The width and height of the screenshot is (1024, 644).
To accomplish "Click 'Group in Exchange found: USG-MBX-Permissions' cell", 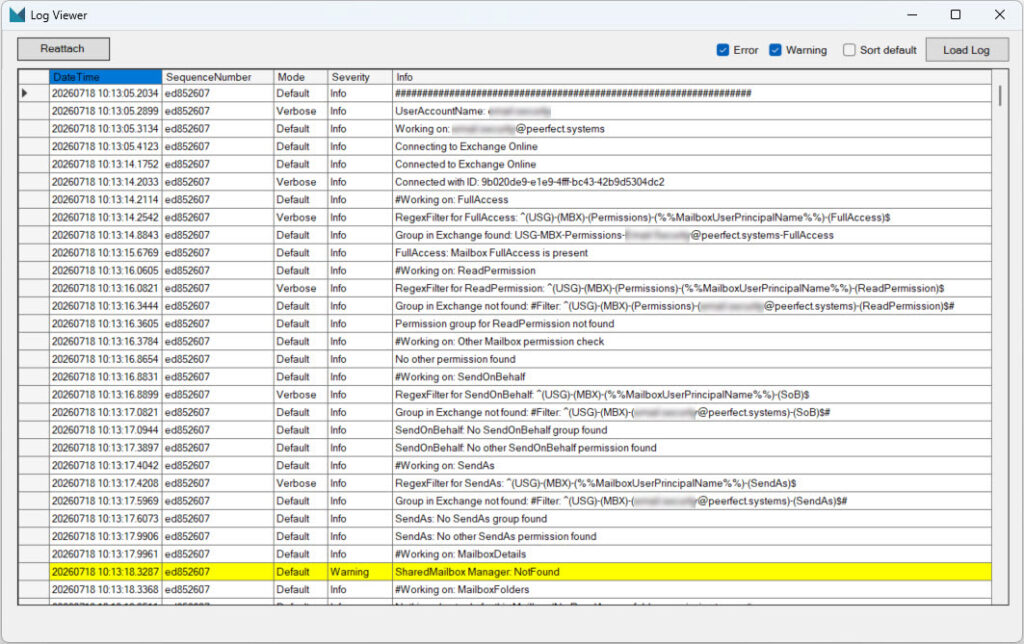I will [x=692, y=235].
